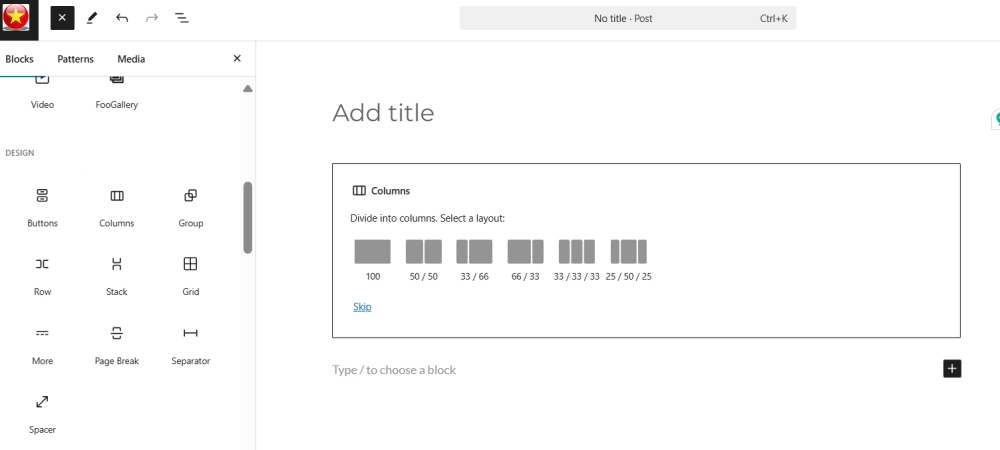Insert a Page Break block
The image size is (1000, 450).
pyautogui.click(x=117, y=344)
